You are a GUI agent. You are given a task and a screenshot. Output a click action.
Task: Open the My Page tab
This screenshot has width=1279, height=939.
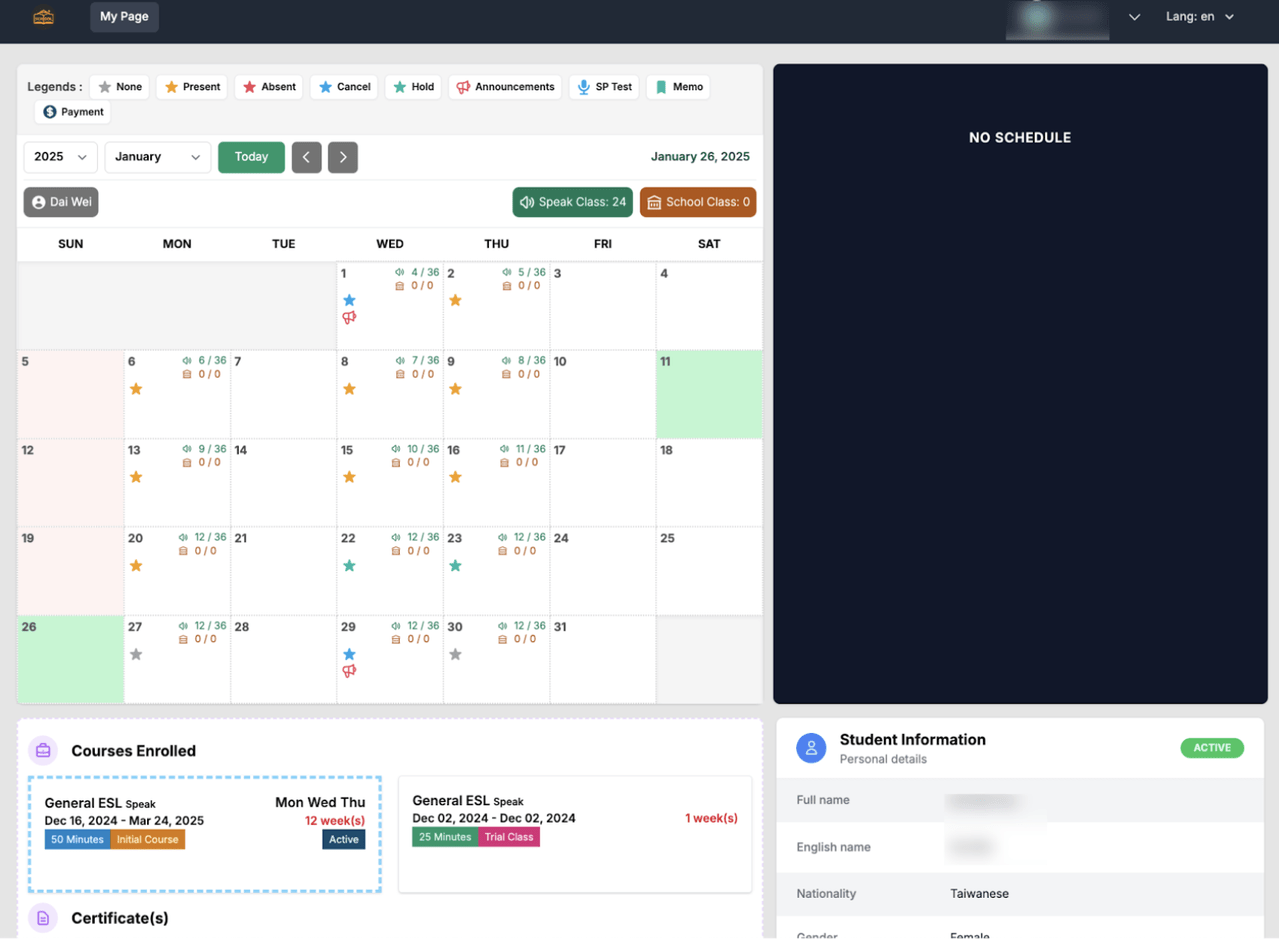pos(124,17)
